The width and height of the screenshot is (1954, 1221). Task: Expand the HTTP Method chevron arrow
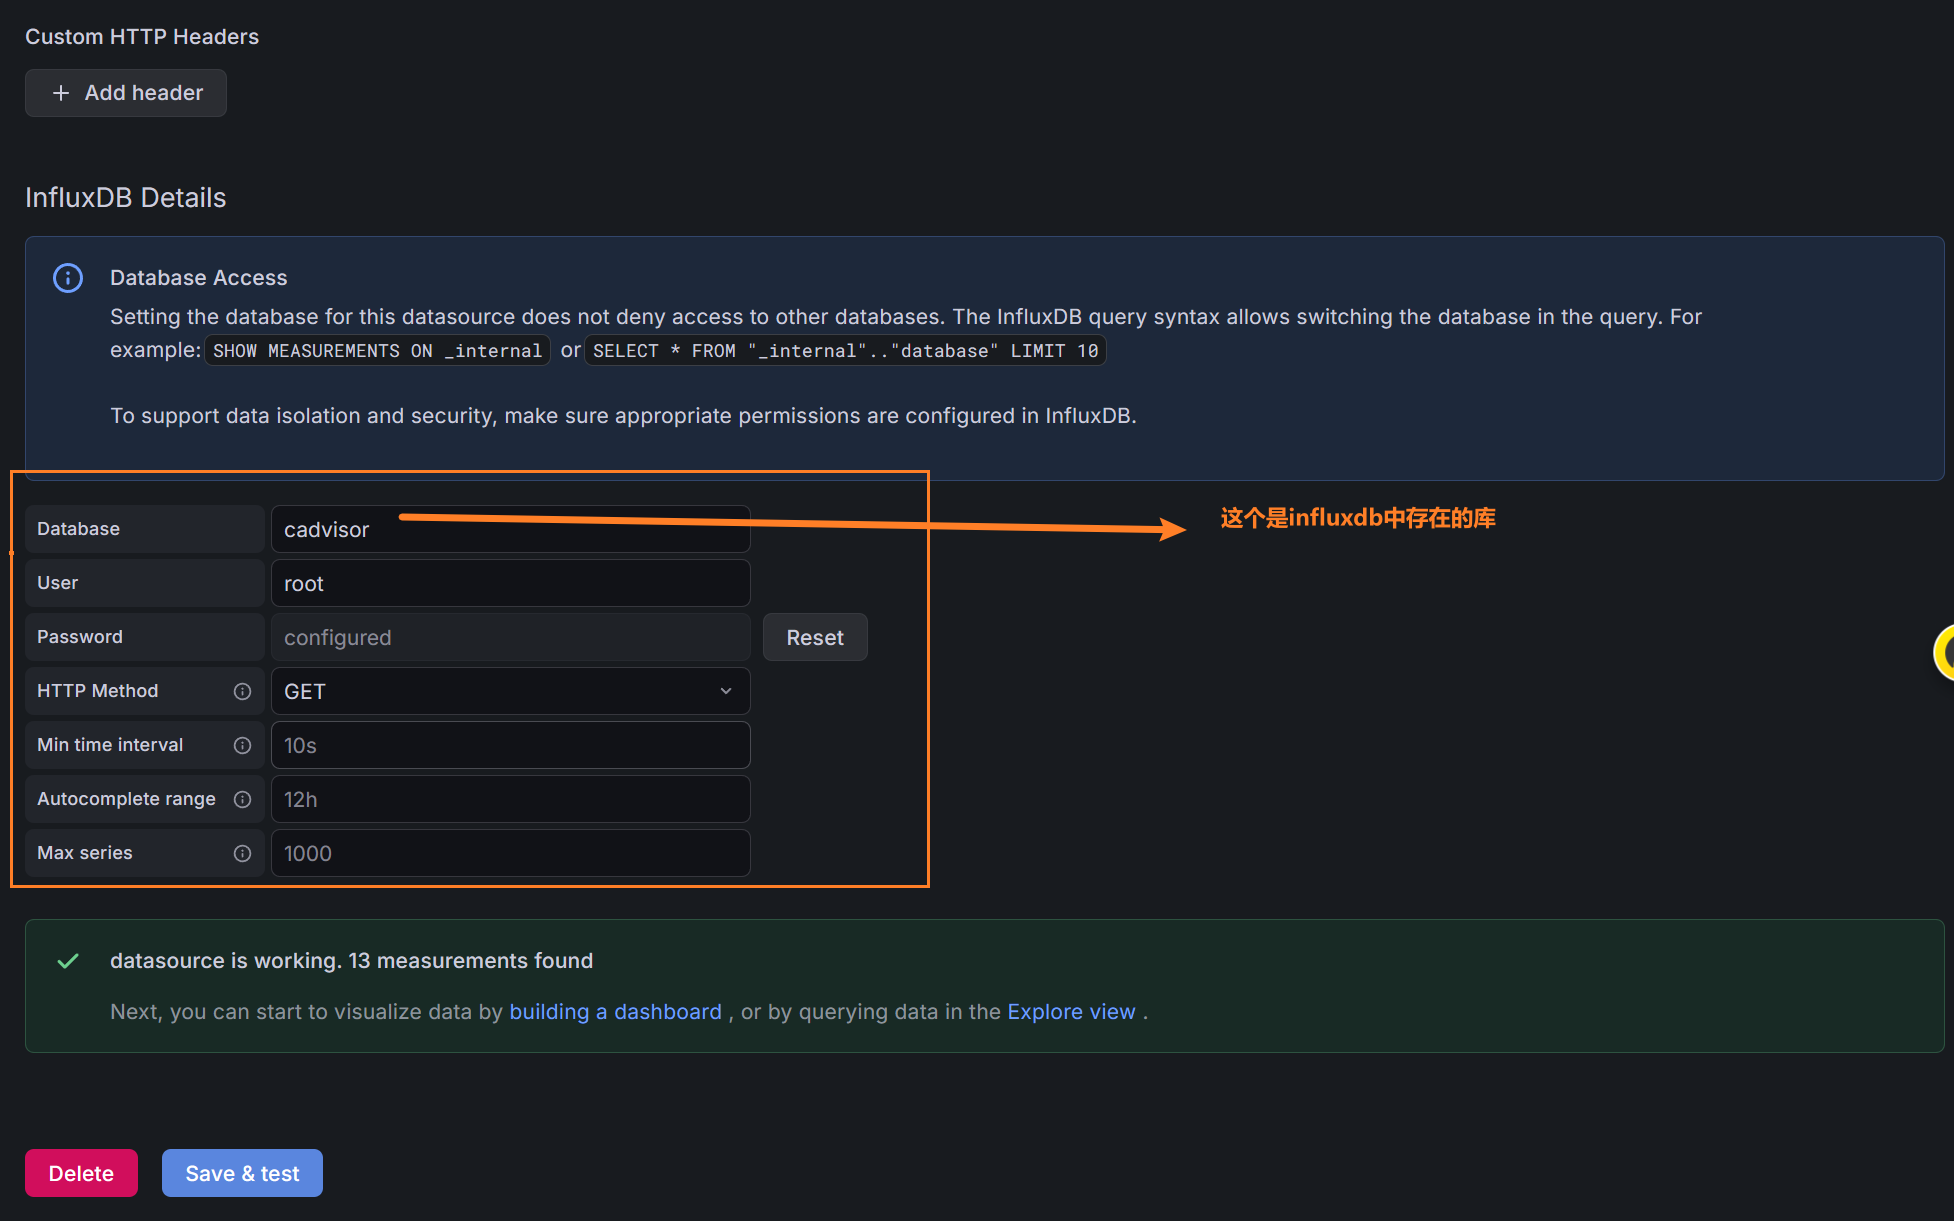point(726,691)
